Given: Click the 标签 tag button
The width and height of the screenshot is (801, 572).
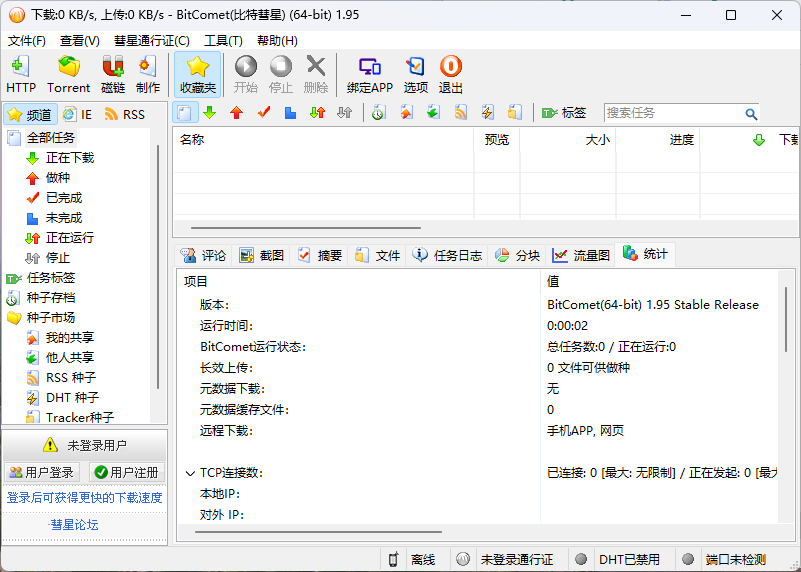Looking at the screenshot, I should (x=564, y=113).
